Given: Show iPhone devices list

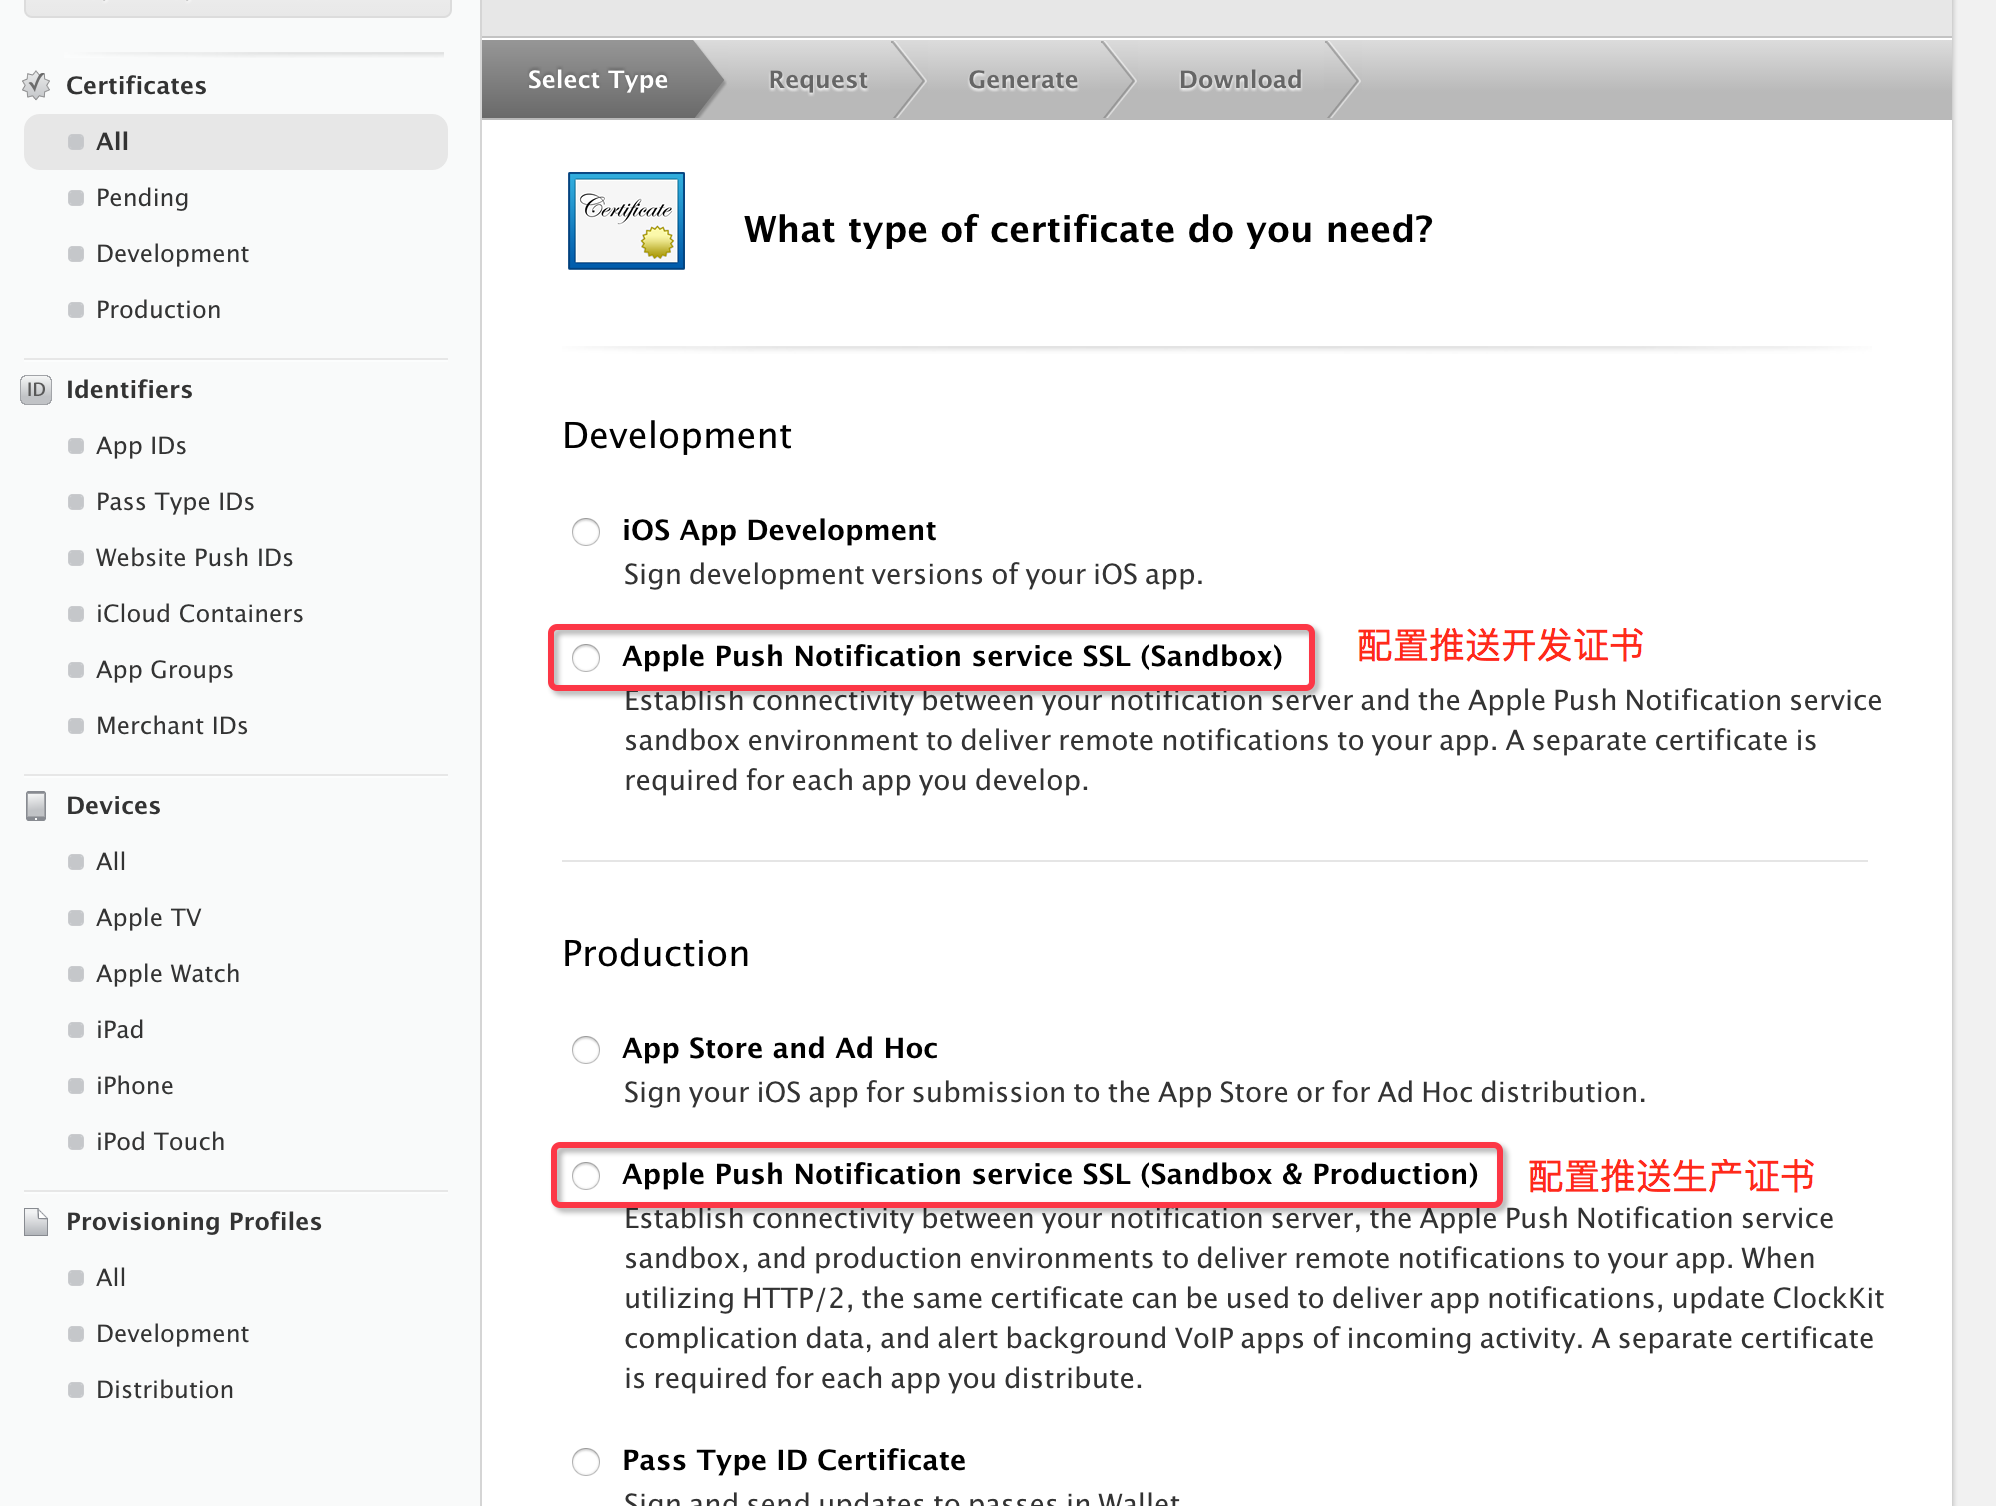Looking at the screenshot, I should coord(134,1086).
